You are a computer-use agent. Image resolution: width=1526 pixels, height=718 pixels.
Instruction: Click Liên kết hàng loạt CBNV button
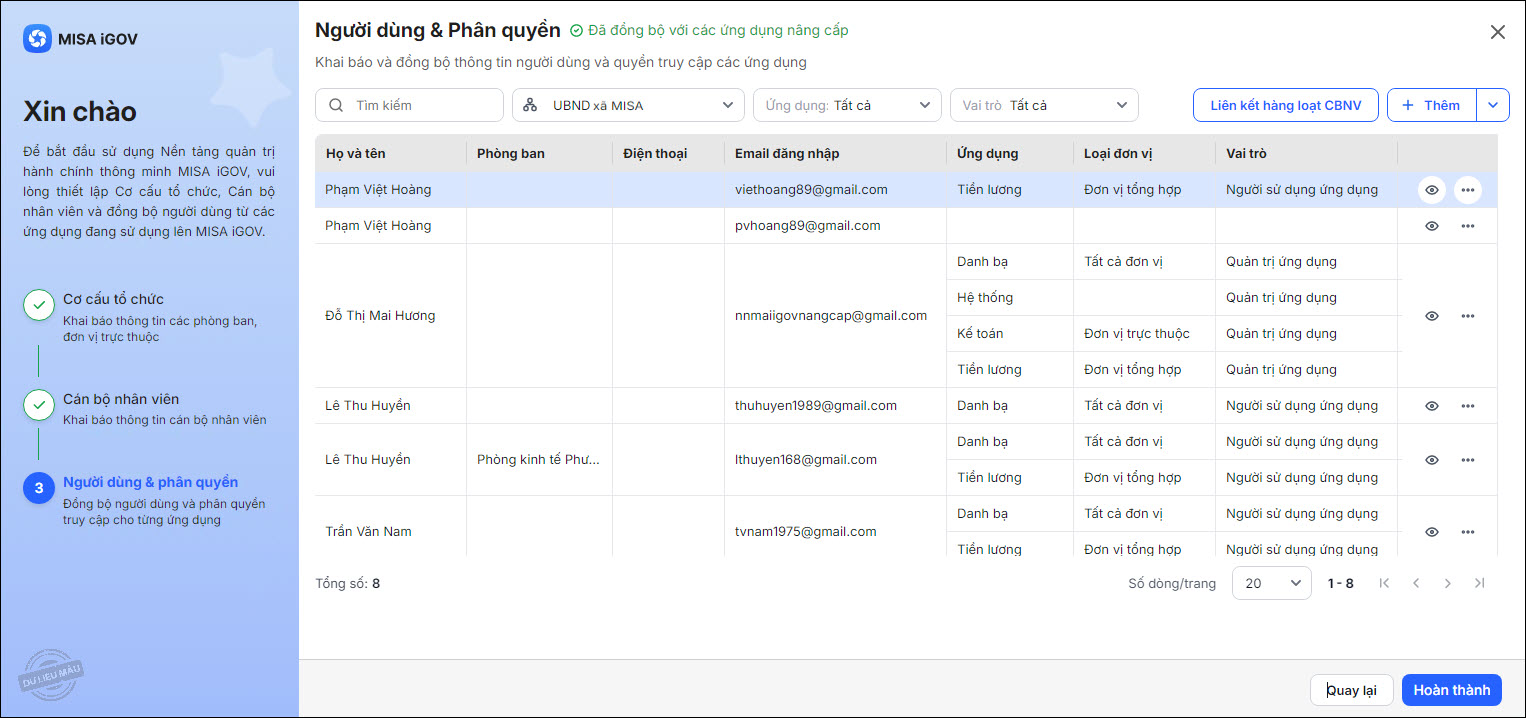pyautogui.click(x=1285, y=105)
